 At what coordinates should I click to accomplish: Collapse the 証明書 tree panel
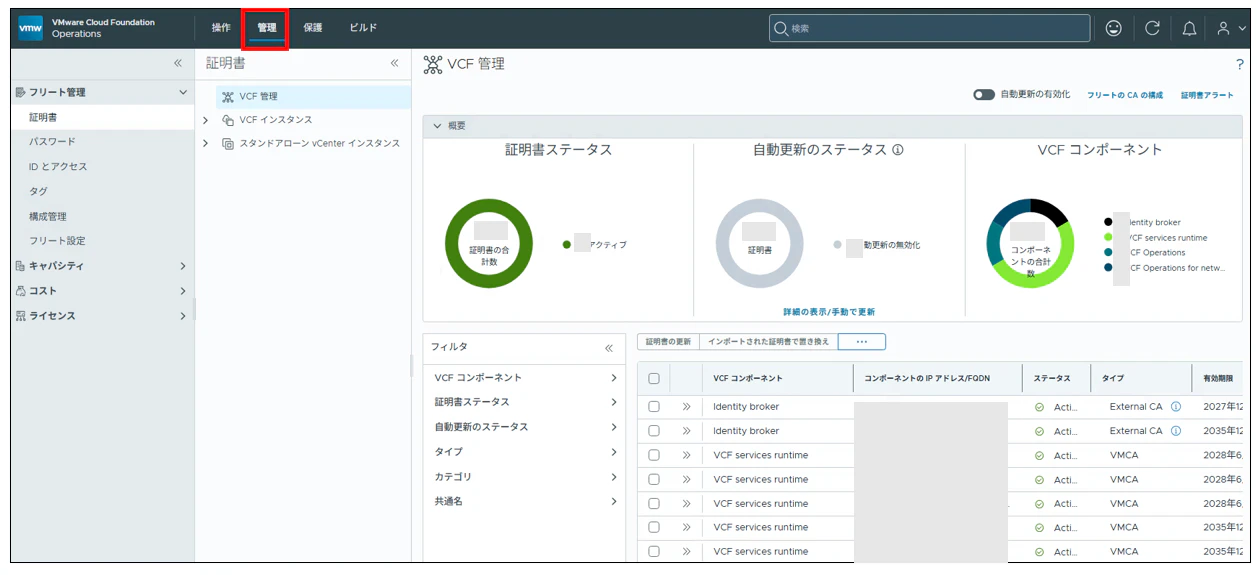click(x=394, y=63)
